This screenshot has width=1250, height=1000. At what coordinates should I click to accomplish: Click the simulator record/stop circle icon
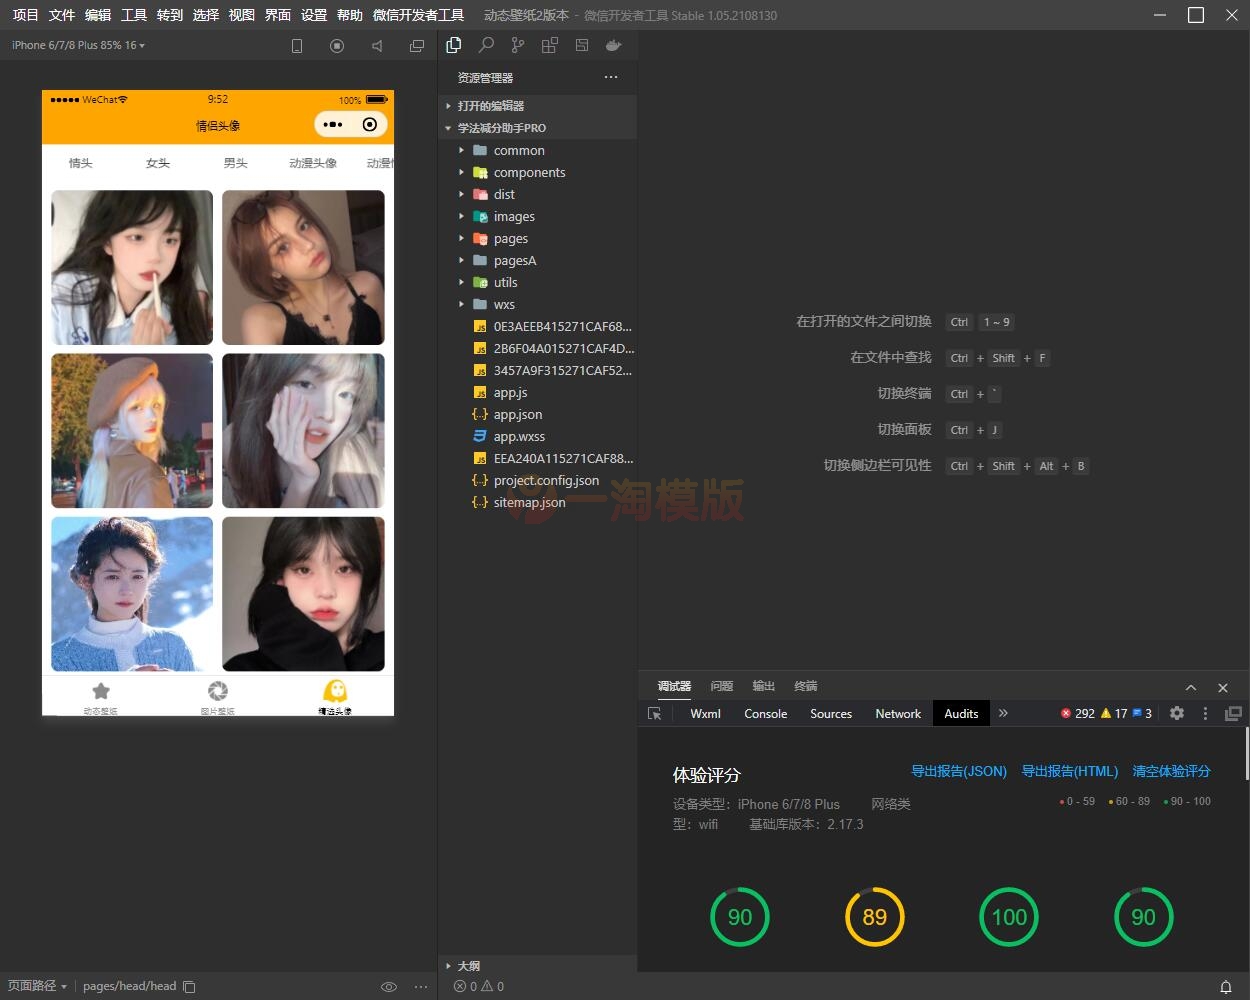click(x=337, y=46)
